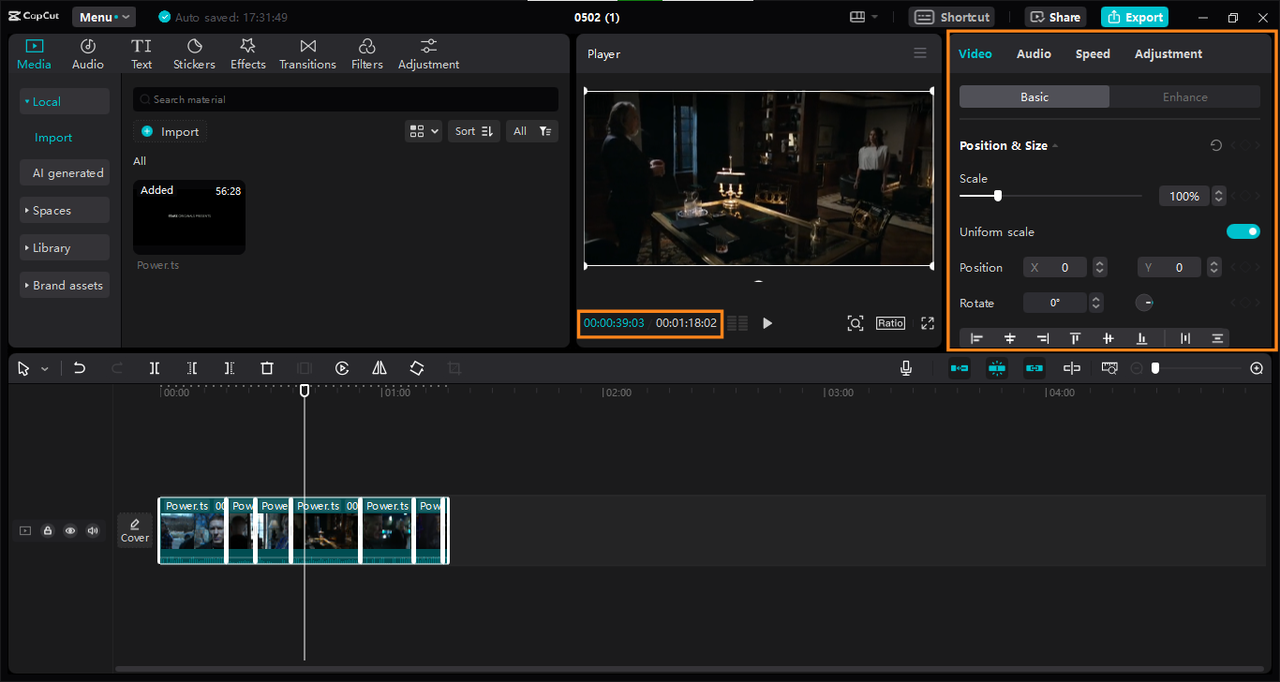This screenshot has width=1280, height=682.
Task: Click the Scale 100% value field
Action: (1184, 196)
